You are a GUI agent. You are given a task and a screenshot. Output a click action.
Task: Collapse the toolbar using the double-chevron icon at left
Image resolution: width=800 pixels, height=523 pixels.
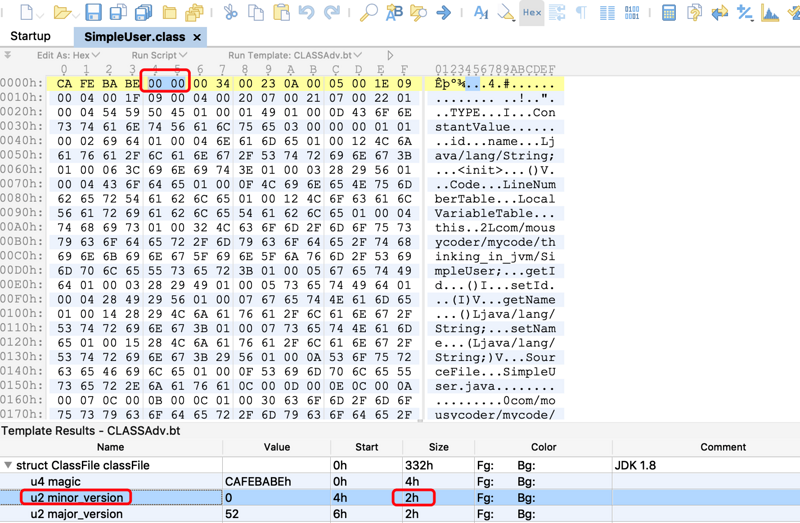[8, 55]
